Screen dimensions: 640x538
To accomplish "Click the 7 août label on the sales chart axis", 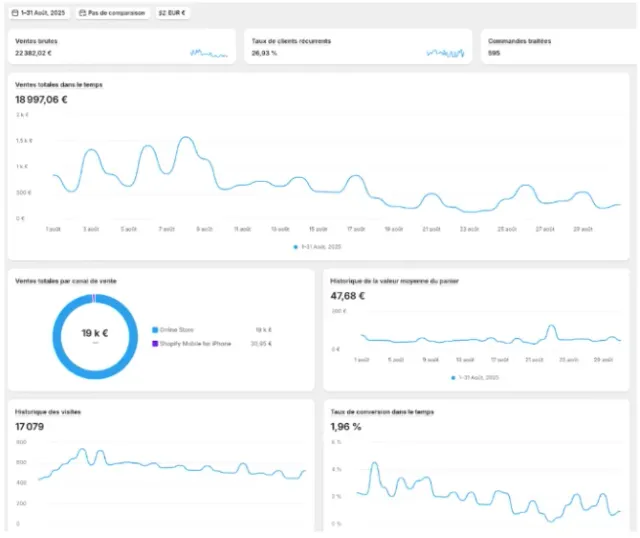I will [167, 229].
